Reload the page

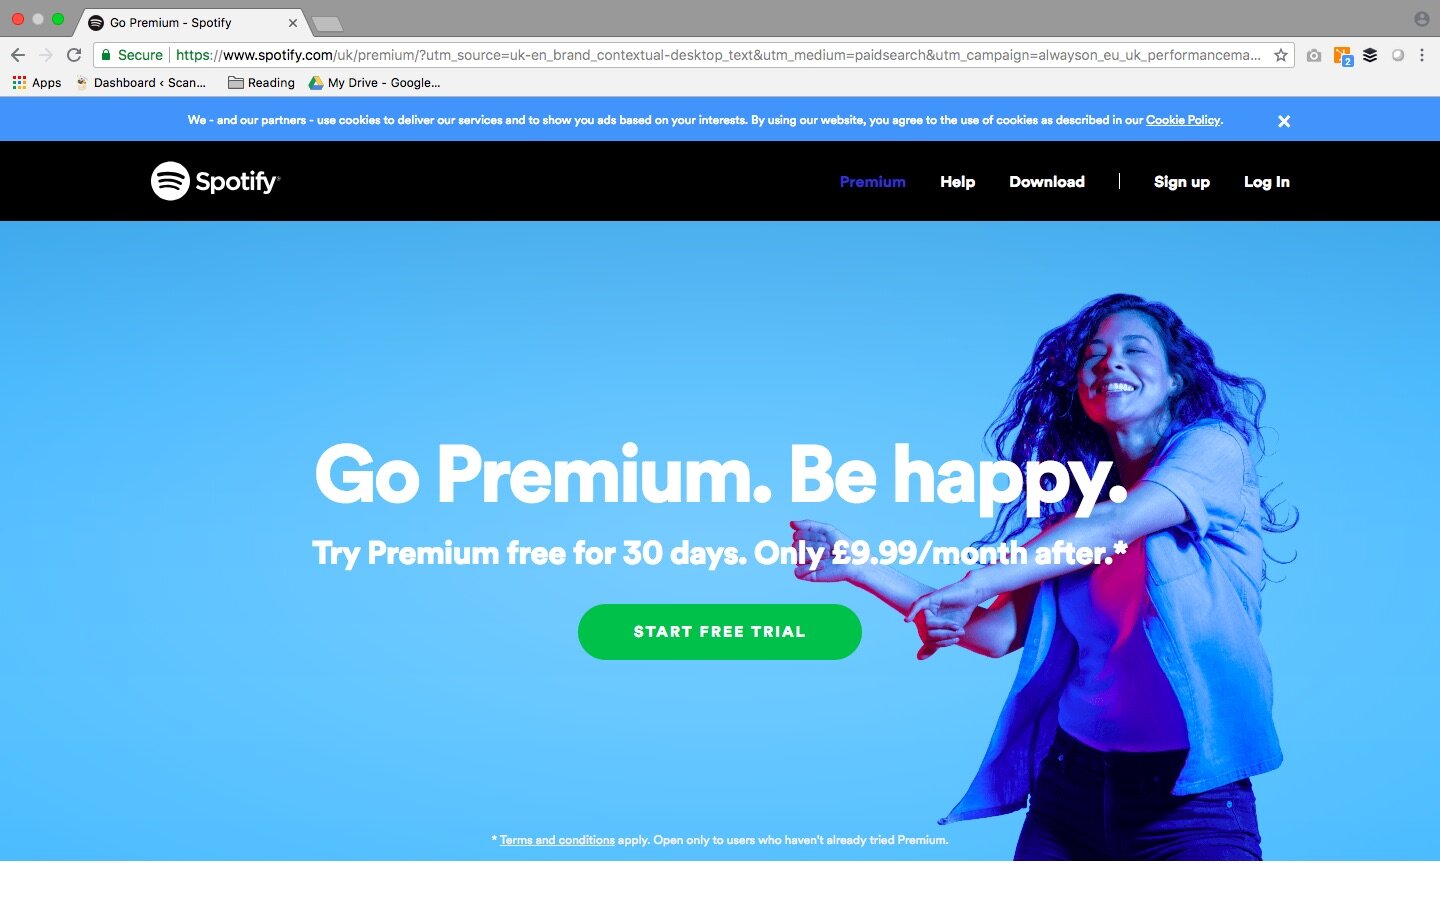coord(74,55)
